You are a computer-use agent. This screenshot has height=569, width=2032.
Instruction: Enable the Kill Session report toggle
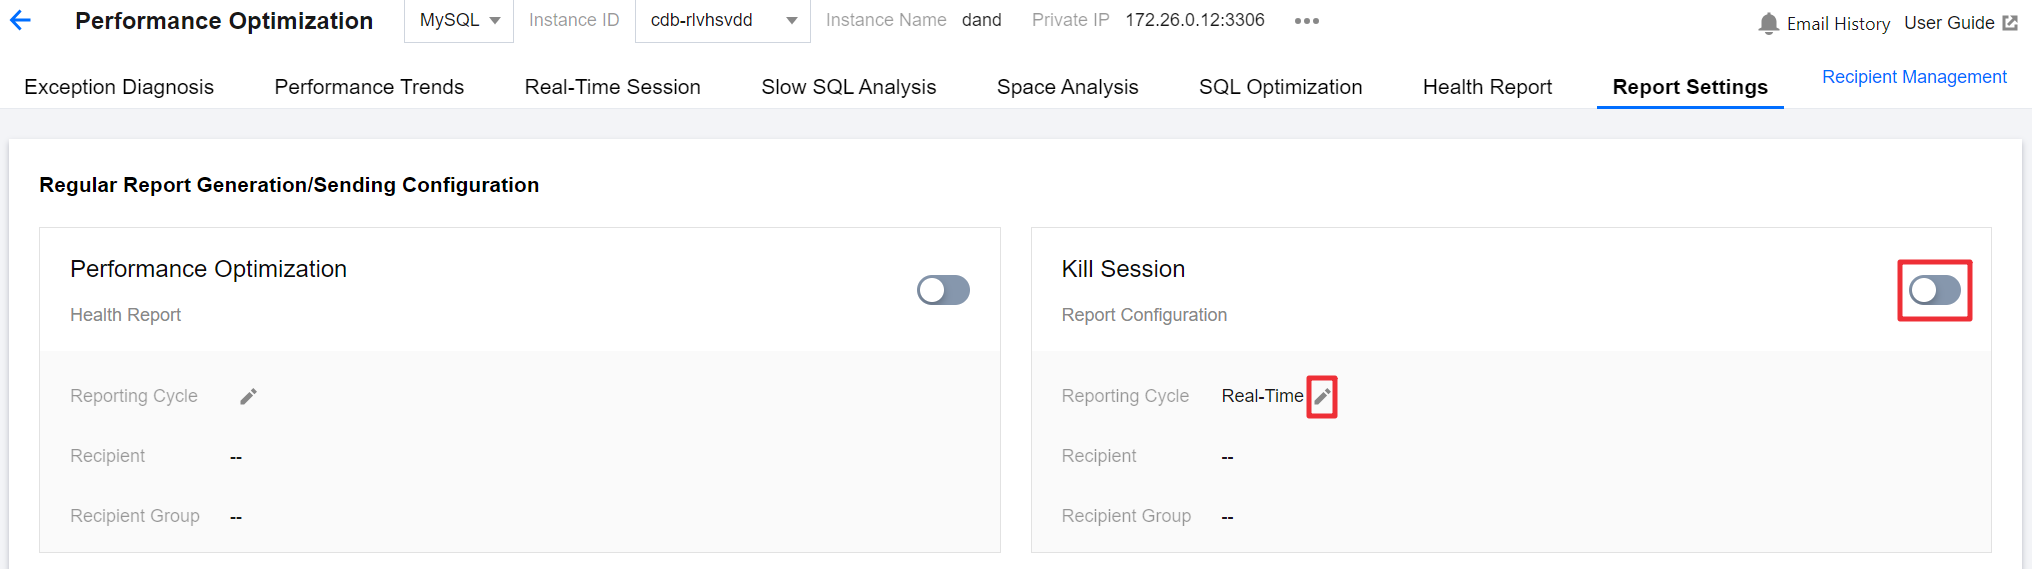pyautogui.click(x=1934, y=291)
